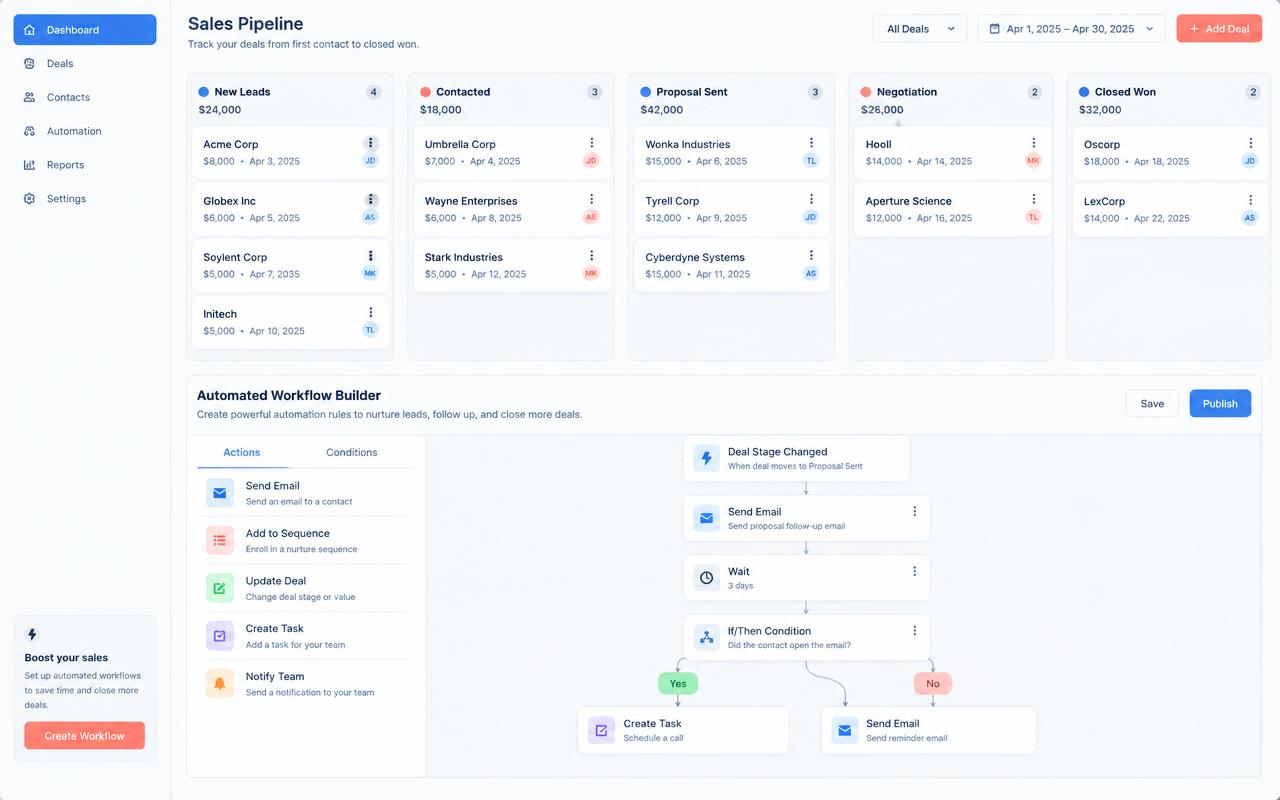Click the Create Task action in the list
Screen dimensions: 1280x800
point(305,636)
